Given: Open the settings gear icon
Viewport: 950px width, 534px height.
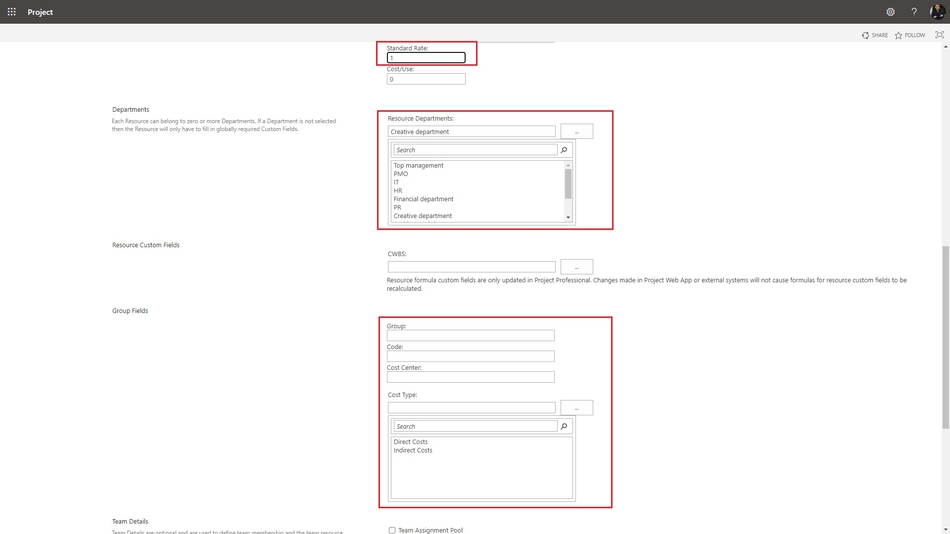Looking at the screenshot, I should click(890, 12).
